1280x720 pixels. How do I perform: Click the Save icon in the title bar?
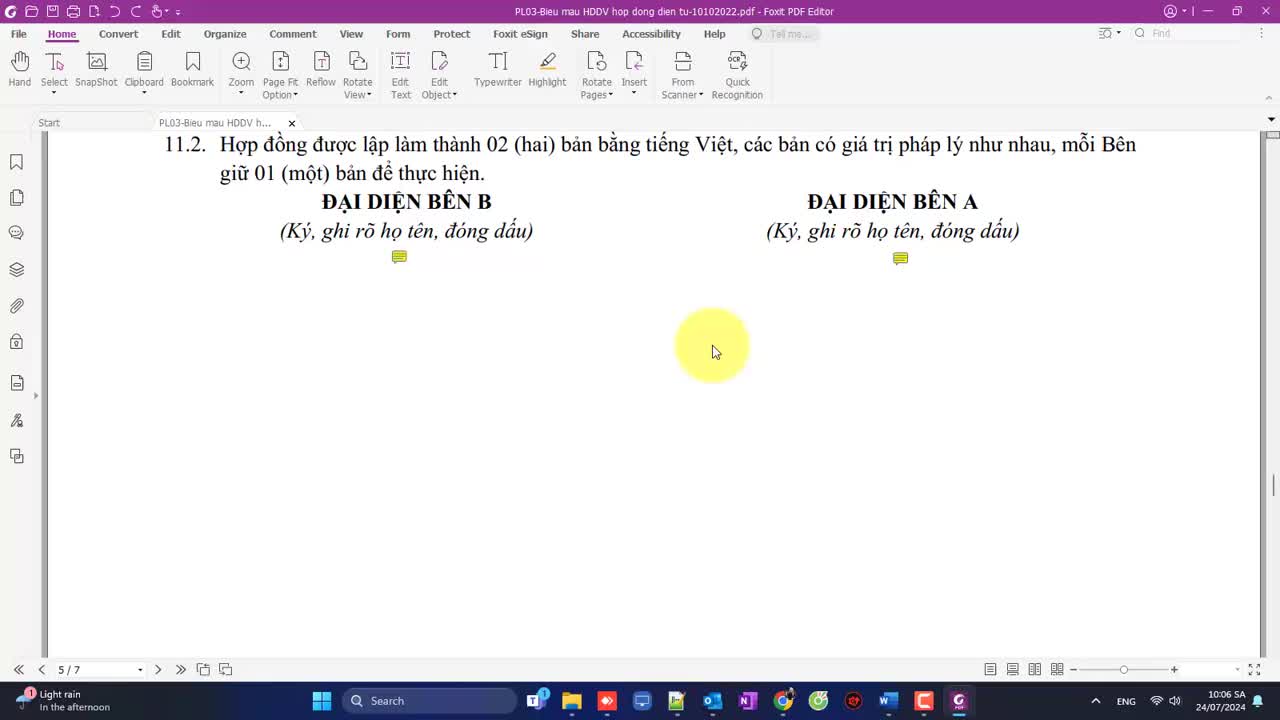52,11
